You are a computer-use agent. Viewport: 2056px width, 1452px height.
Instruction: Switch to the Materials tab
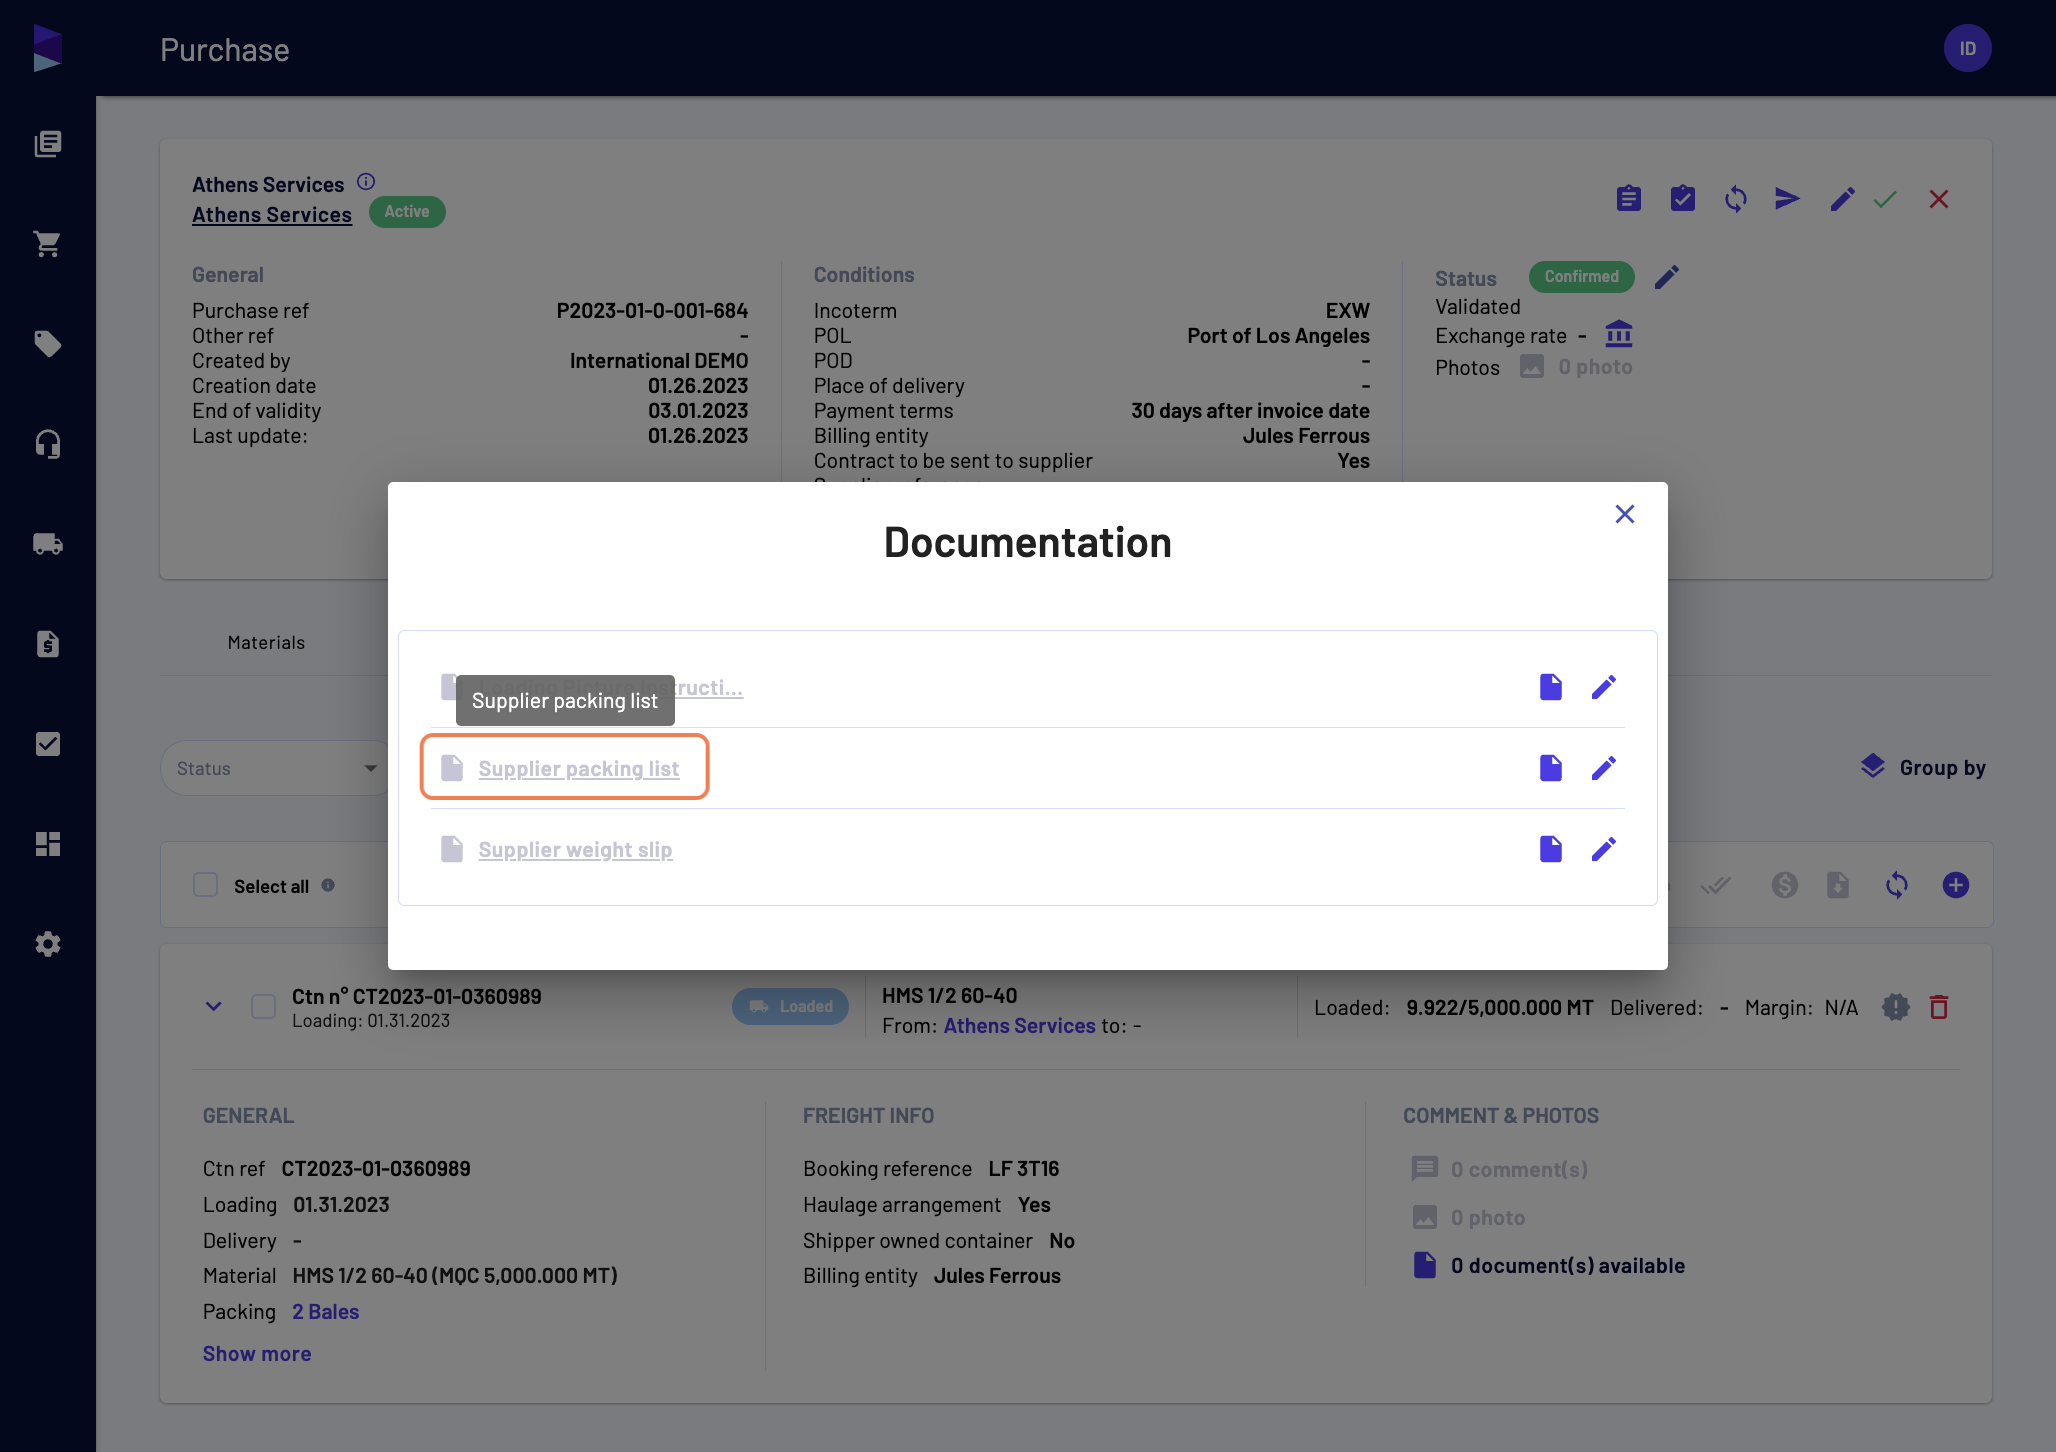266,642
